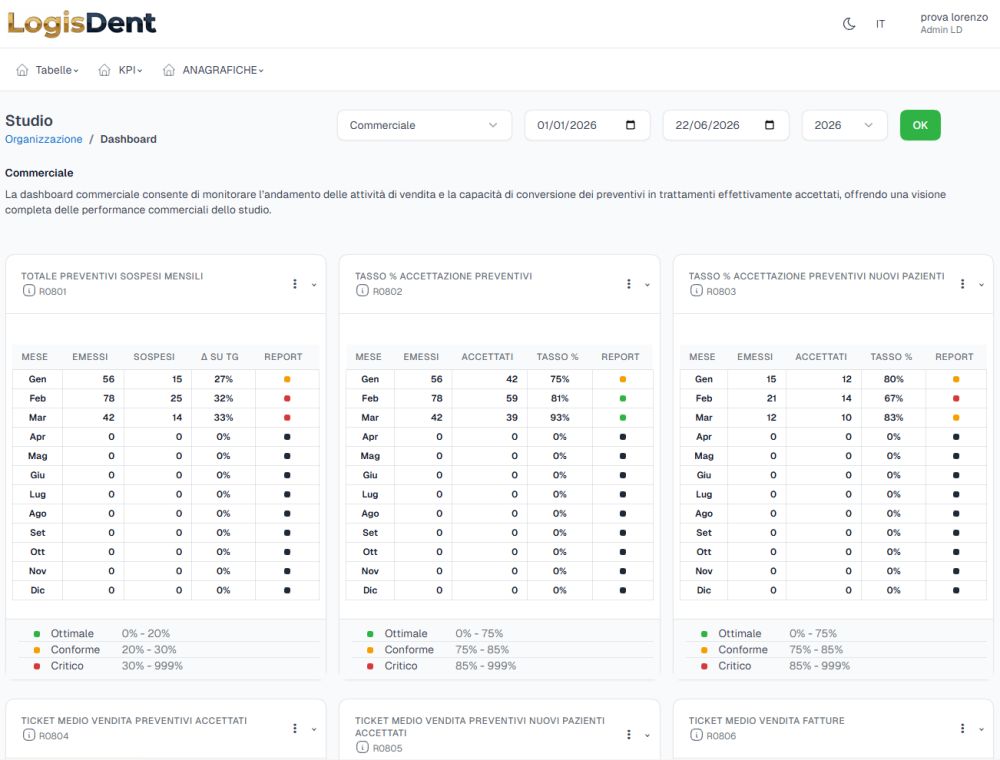Screen dimensions: 1000x760
Task: Click green report dot for Feb in R0802
Action: tap(623, 398)
